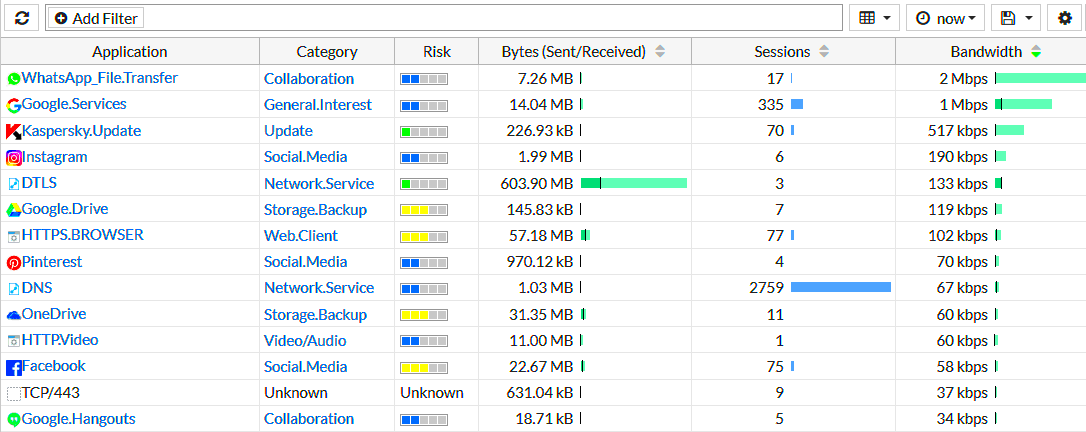Screen dimensions: 1086x432
Task: Open the HTTP.Video link
Action: pyautogui.click(x=60, y=339)
